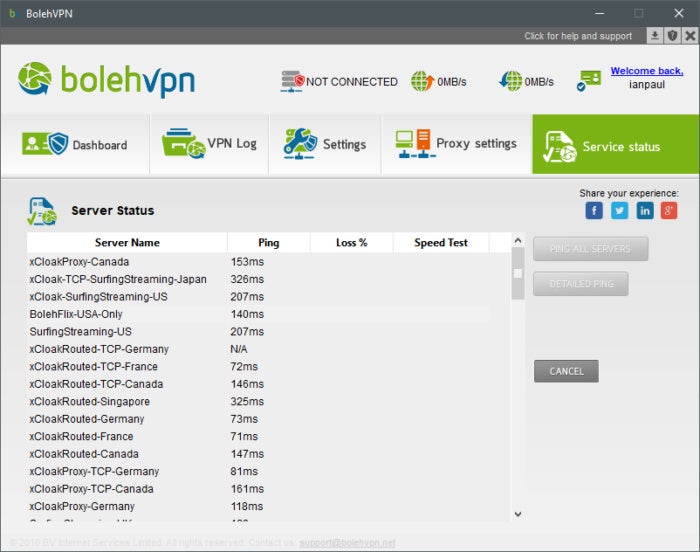Select xCloakProxy-TCP-Canada server

269,489
